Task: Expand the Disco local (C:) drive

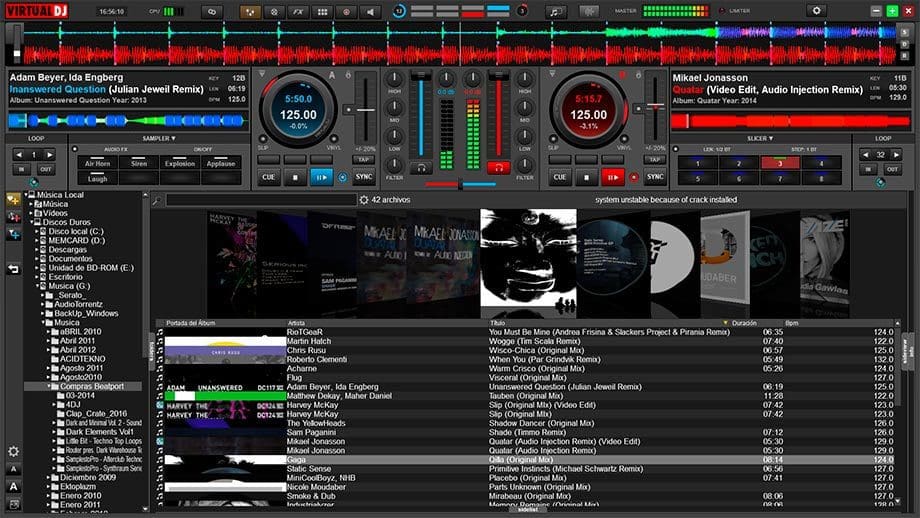Action: pyautogui.click(x=37, y=232)
